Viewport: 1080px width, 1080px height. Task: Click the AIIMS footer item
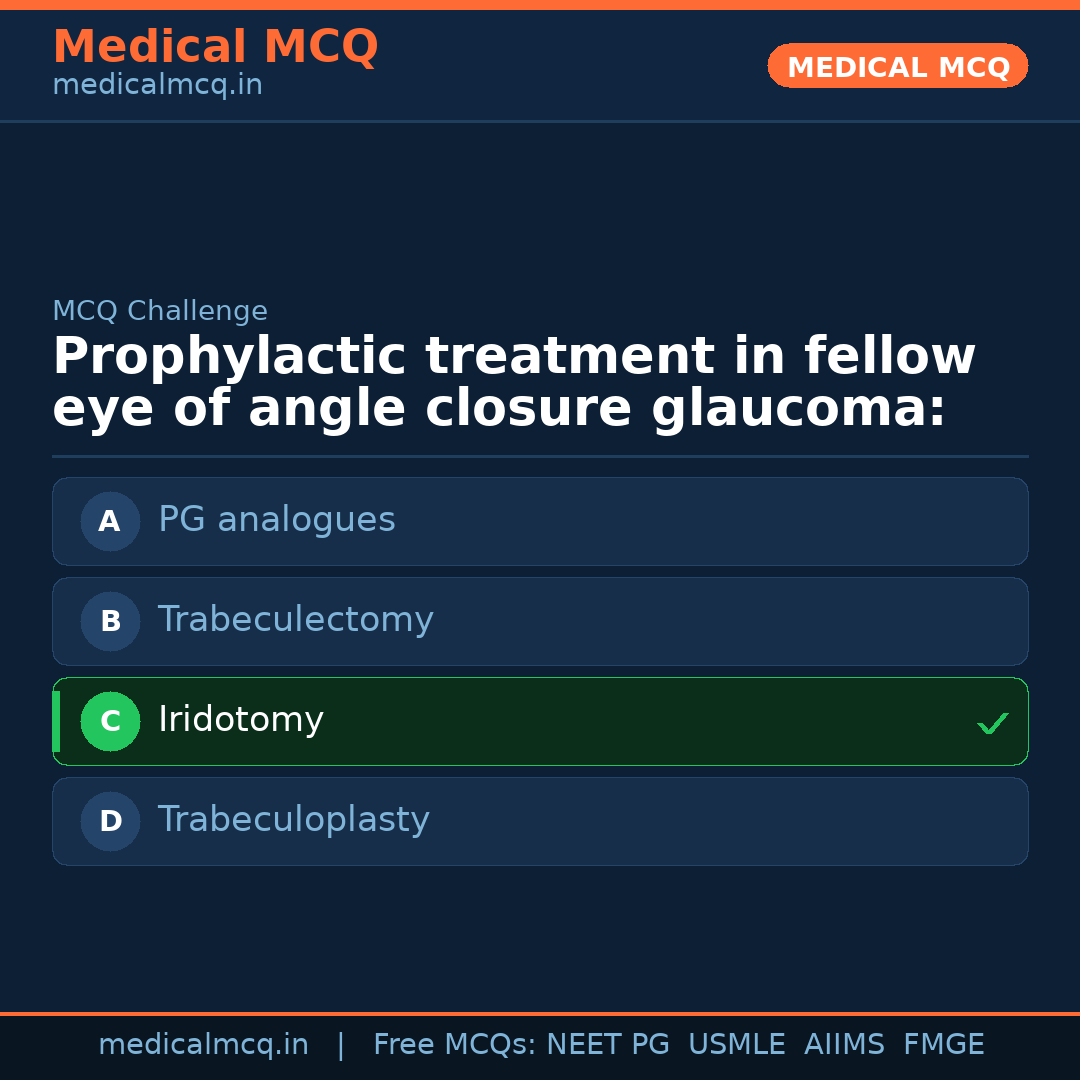click(844, 1045)
